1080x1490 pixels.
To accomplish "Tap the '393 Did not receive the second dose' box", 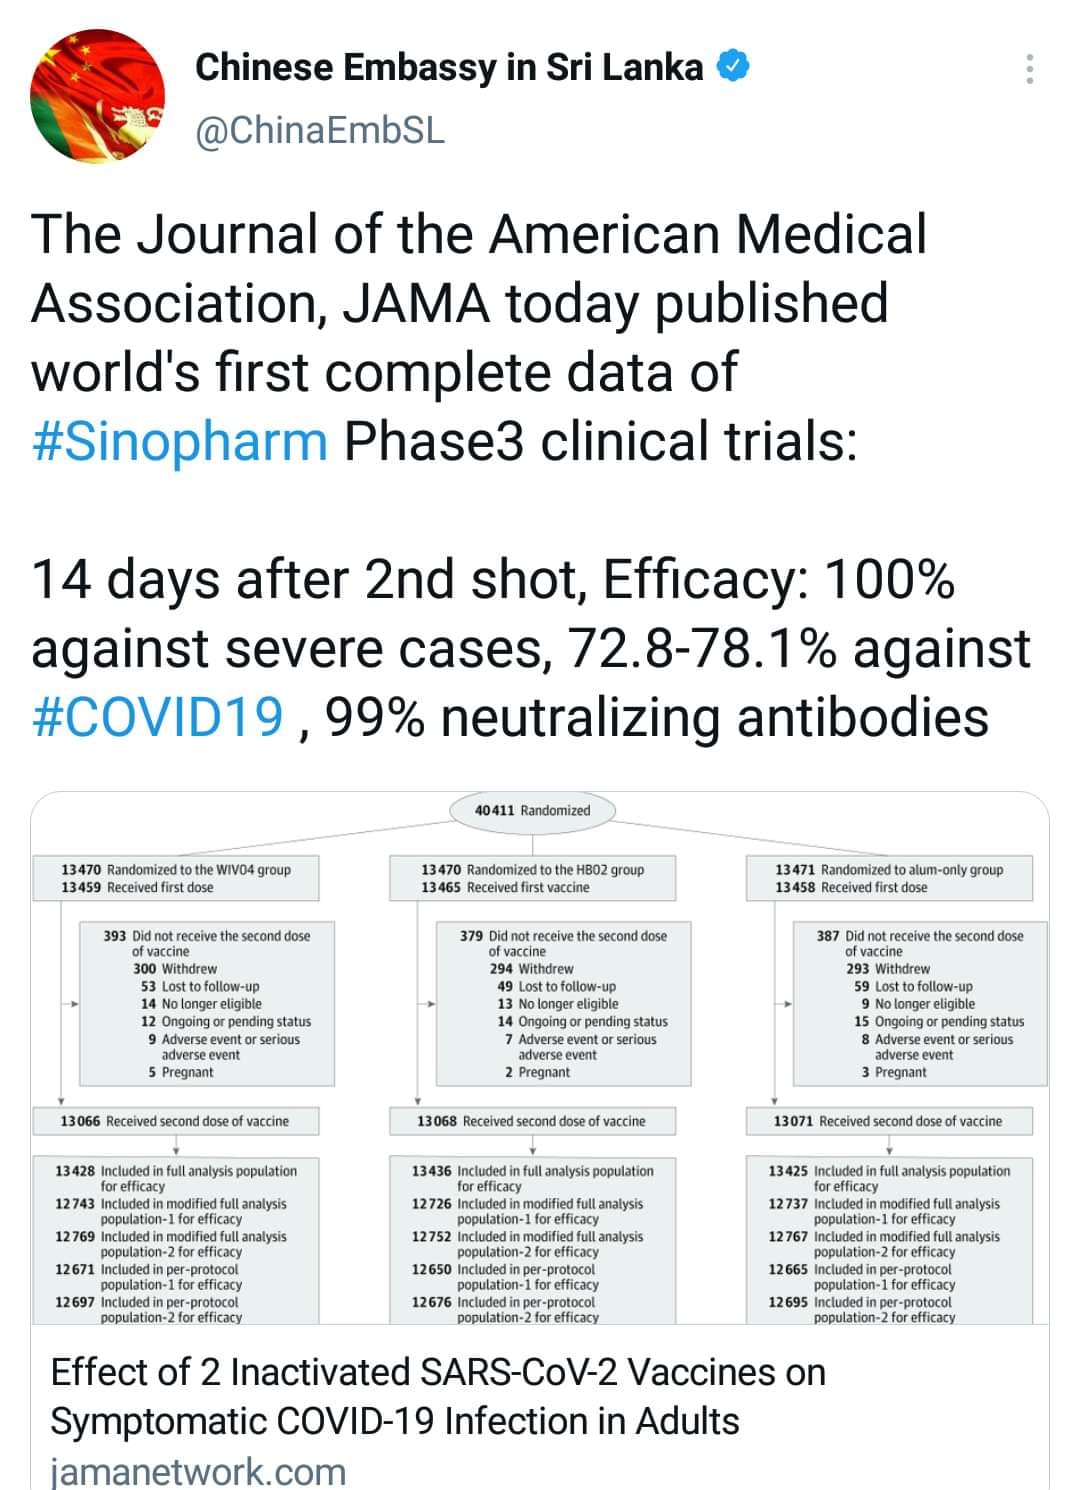I will (x=207, y=1003).
